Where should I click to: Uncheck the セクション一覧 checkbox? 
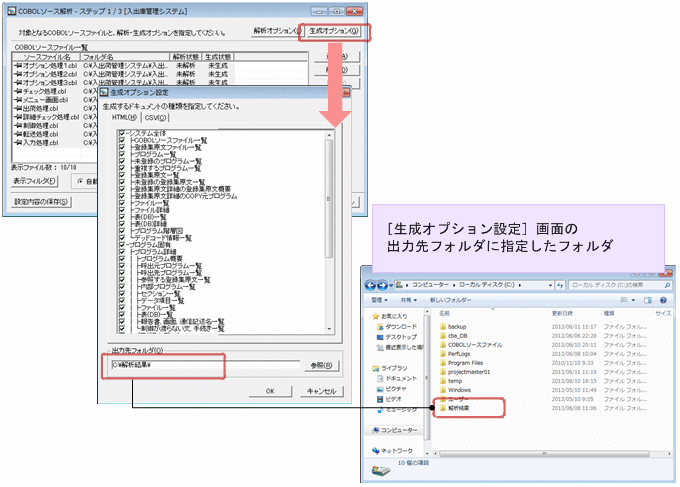(x=122, y=294)
